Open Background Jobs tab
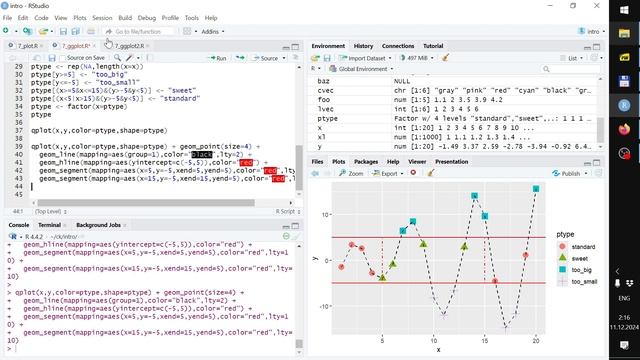 click(98, 225)
